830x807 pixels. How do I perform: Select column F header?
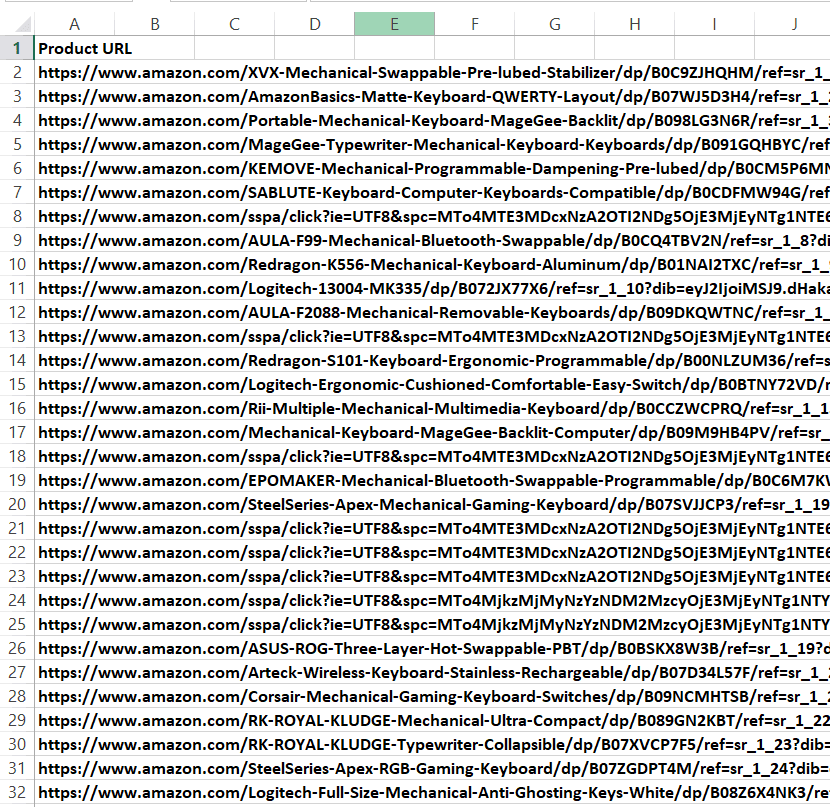[475, 24]
